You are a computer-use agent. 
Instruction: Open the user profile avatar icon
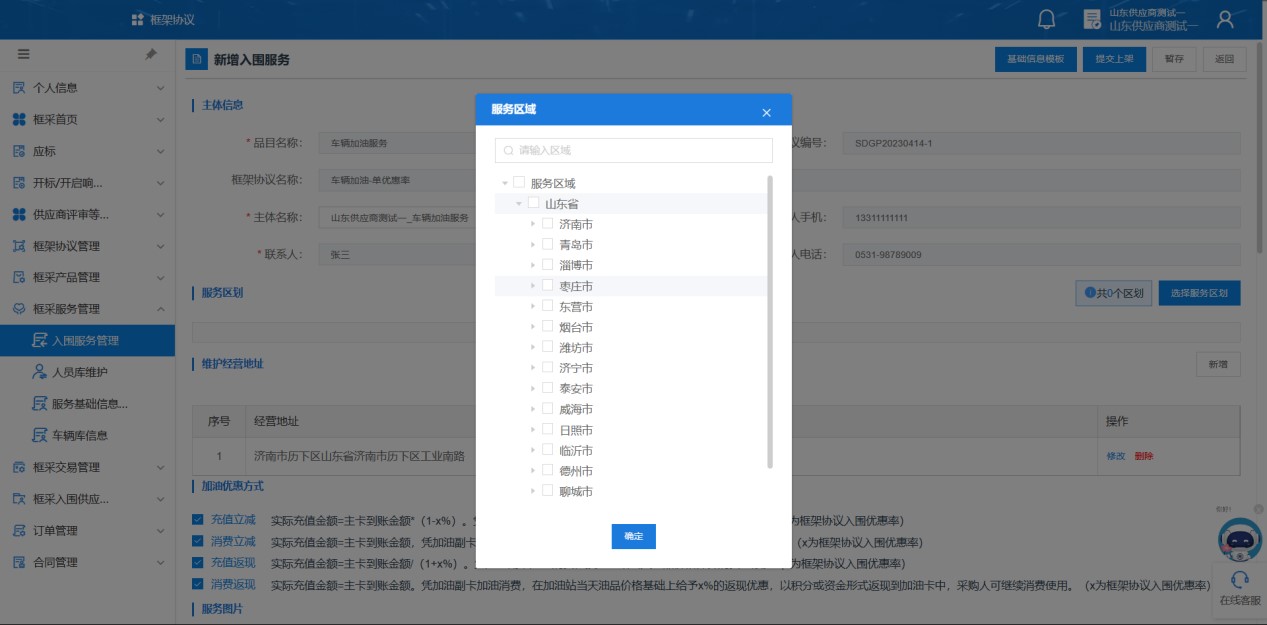tap(1225, 19)
